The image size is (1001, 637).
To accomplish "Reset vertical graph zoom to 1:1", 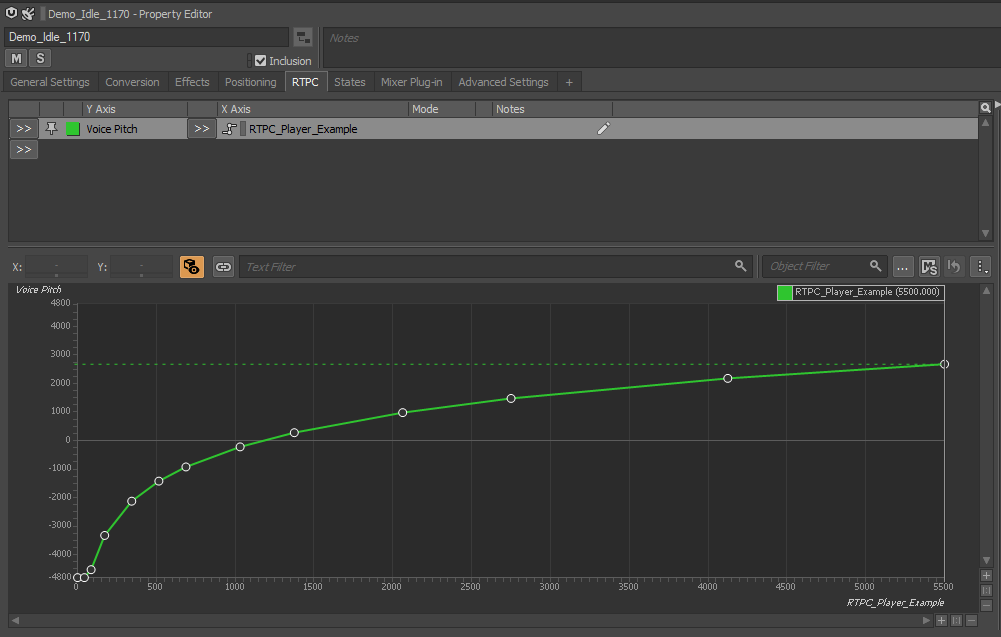I will (x=986, y=590).
